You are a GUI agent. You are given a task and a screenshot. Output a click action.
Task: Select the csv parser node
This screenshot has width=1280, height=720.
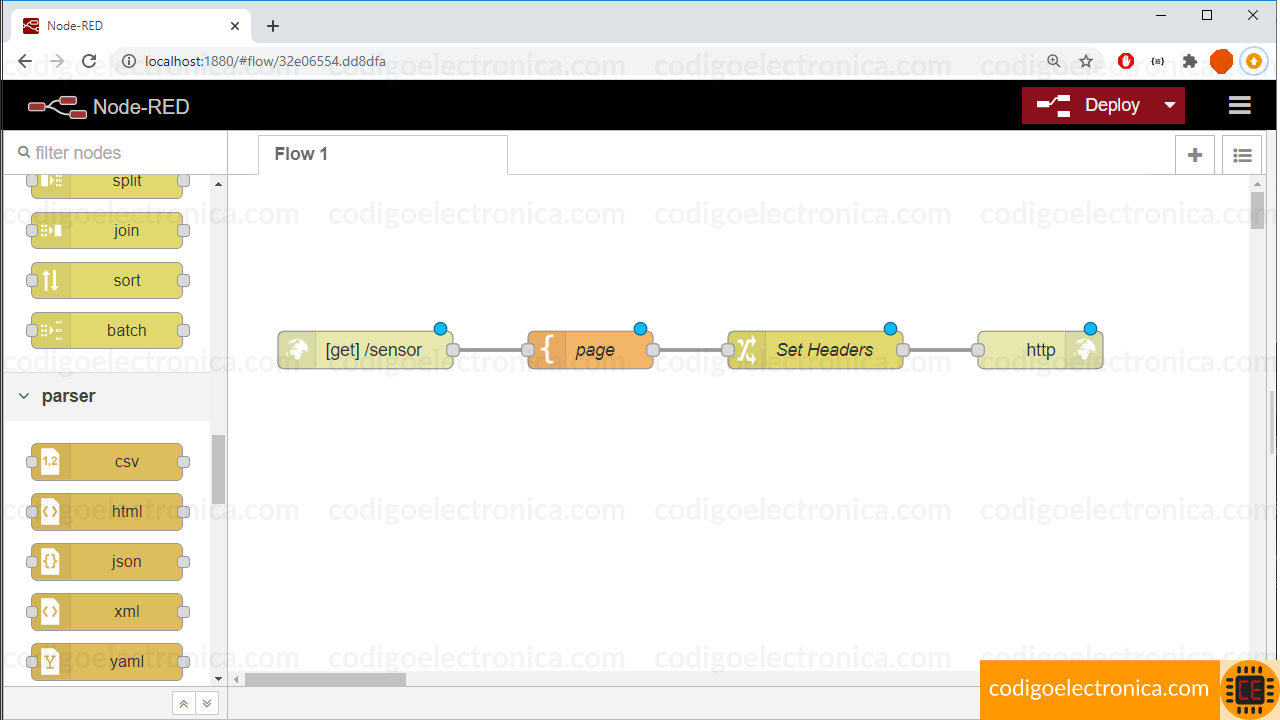[x=107, y=462]
